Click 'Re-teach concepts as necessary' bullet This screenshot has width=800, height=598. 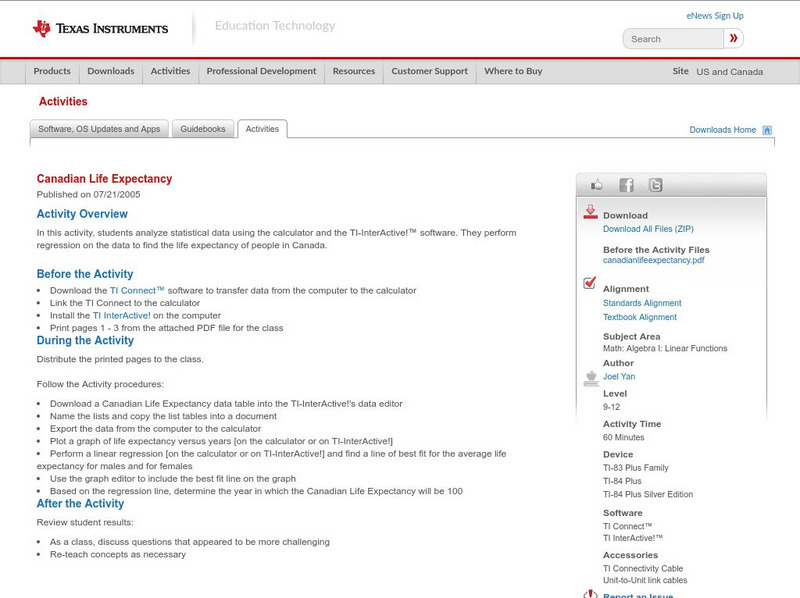coord(118,555)
